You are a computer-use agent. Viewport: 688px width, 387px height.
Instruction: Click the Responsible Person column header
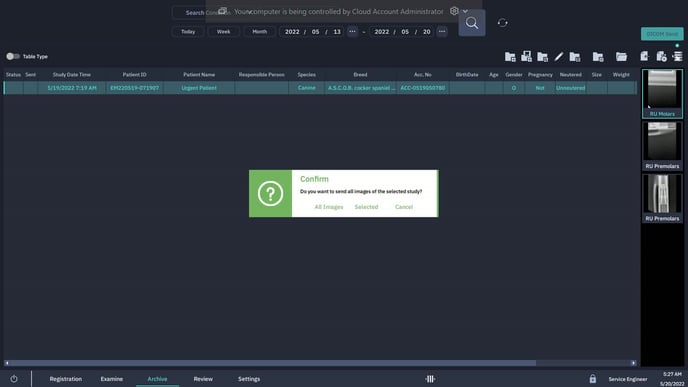pyautogui.click(x=262, y=75)
